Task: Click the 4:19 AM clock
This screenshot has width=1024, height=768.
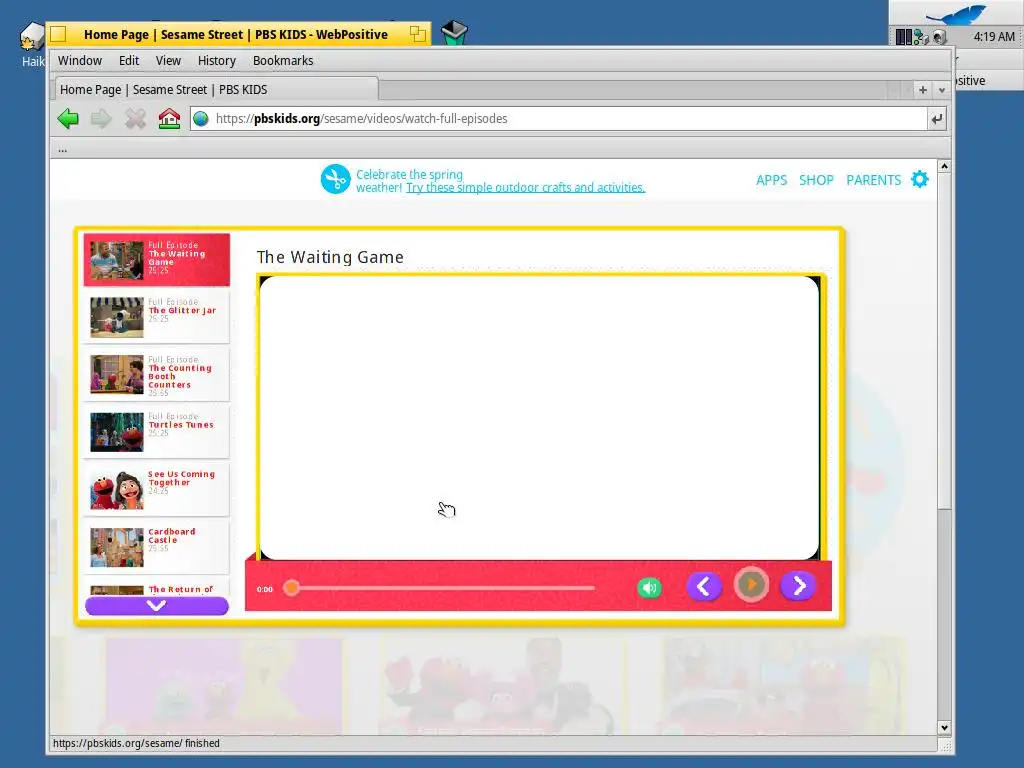Action: [x=994, y=37]
